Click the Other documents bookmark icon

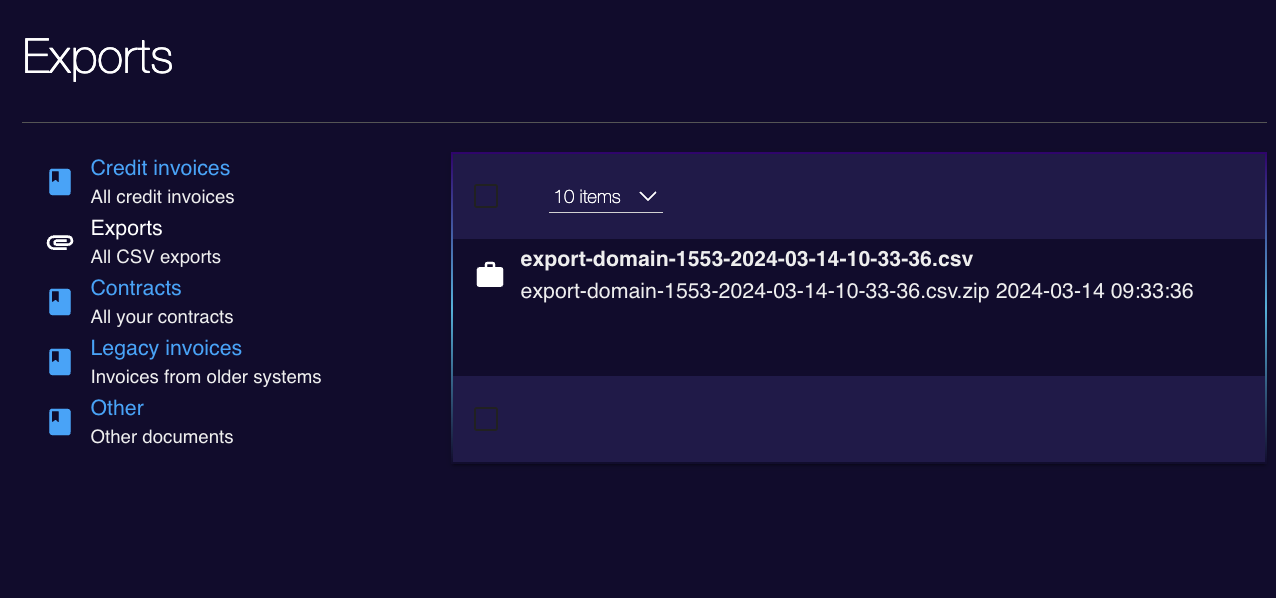point(60,422)
